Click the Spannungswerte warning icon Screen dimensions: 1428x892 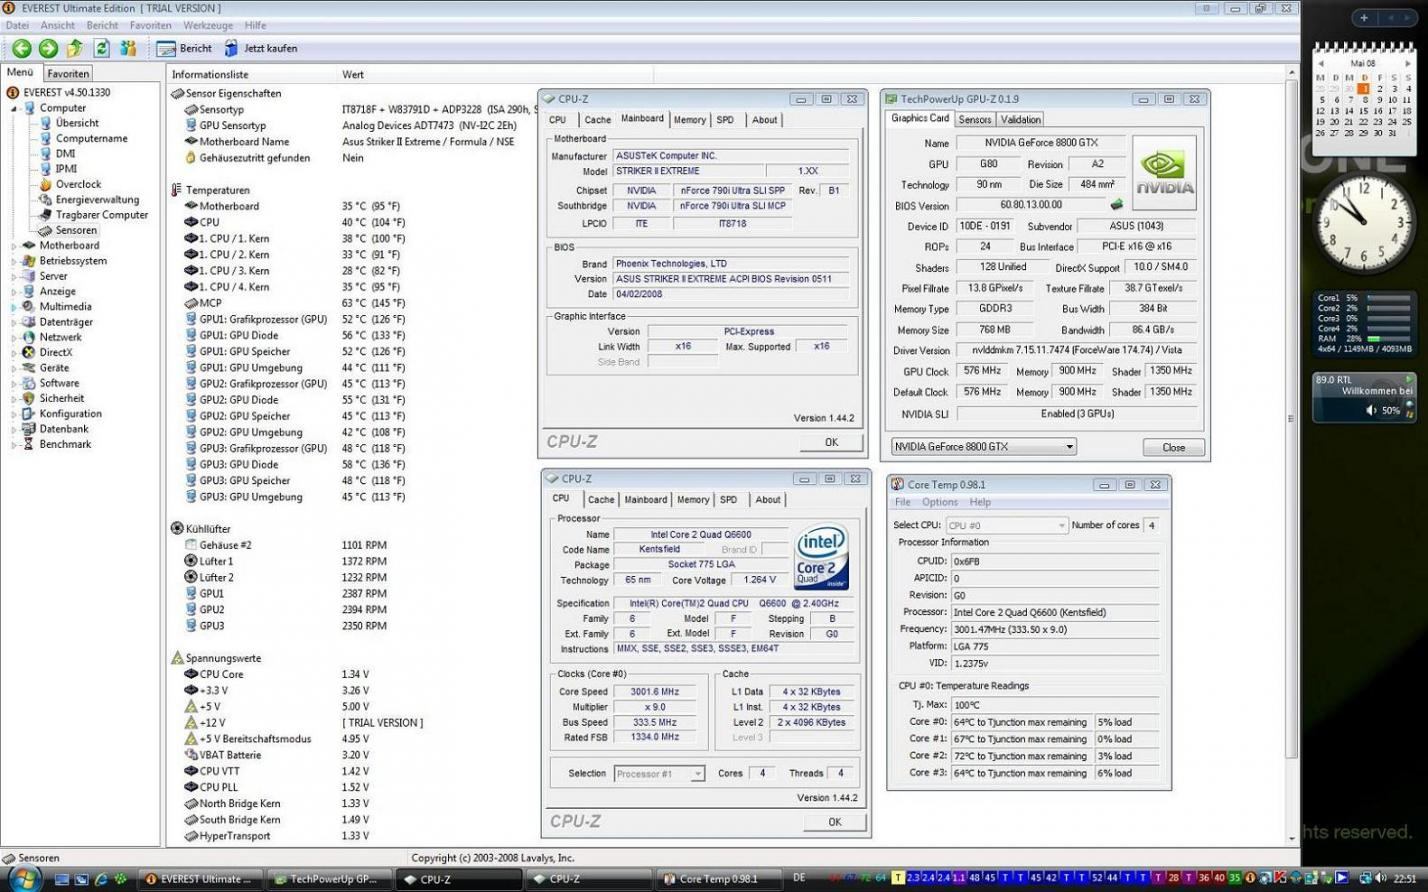[177, 658]
